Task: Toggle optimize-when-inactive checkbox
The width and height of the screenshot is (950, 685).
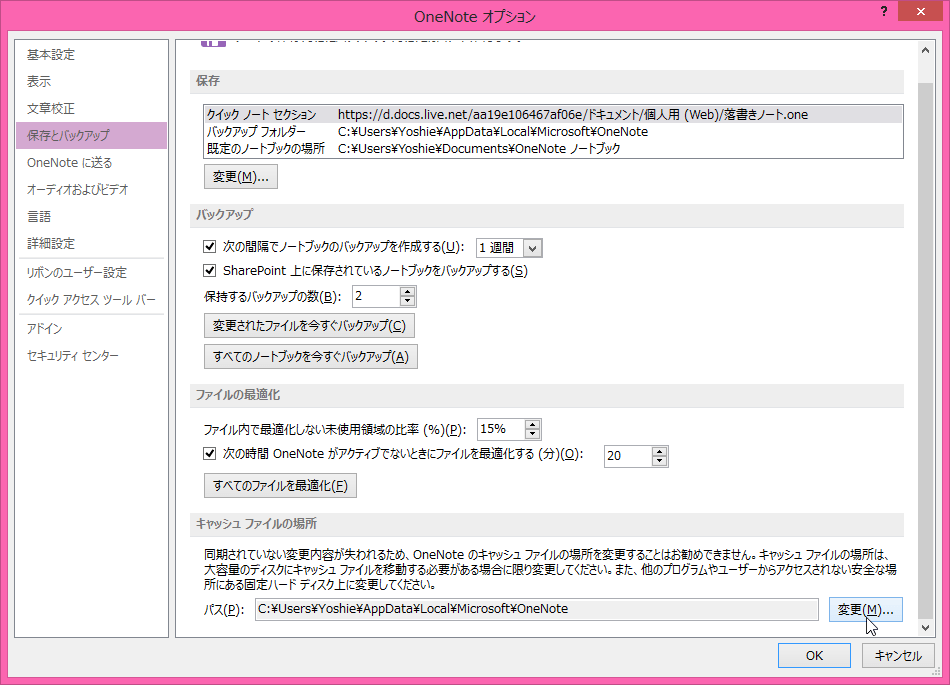Action: [x=210, y=453]
